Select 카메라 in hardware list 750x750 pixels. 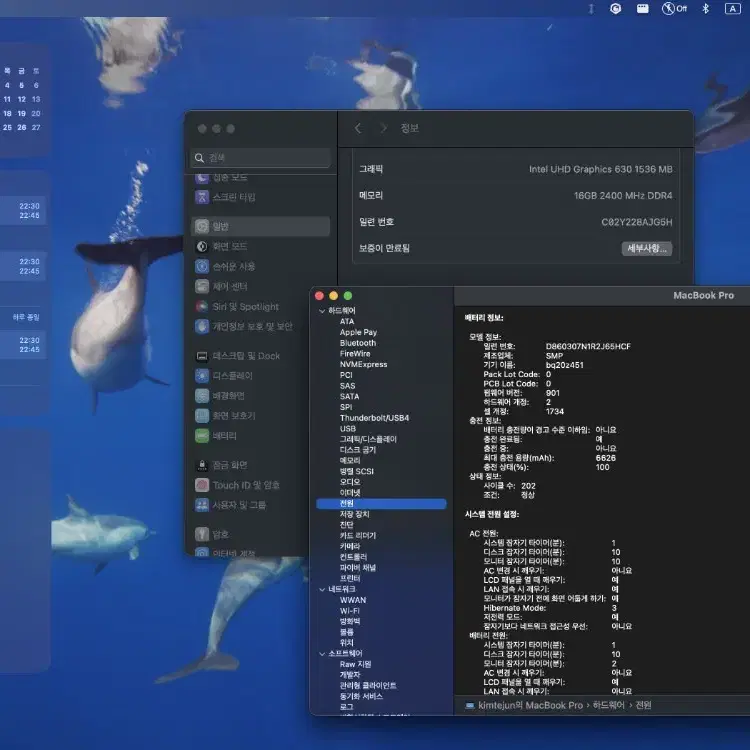(x=350, y=546)
